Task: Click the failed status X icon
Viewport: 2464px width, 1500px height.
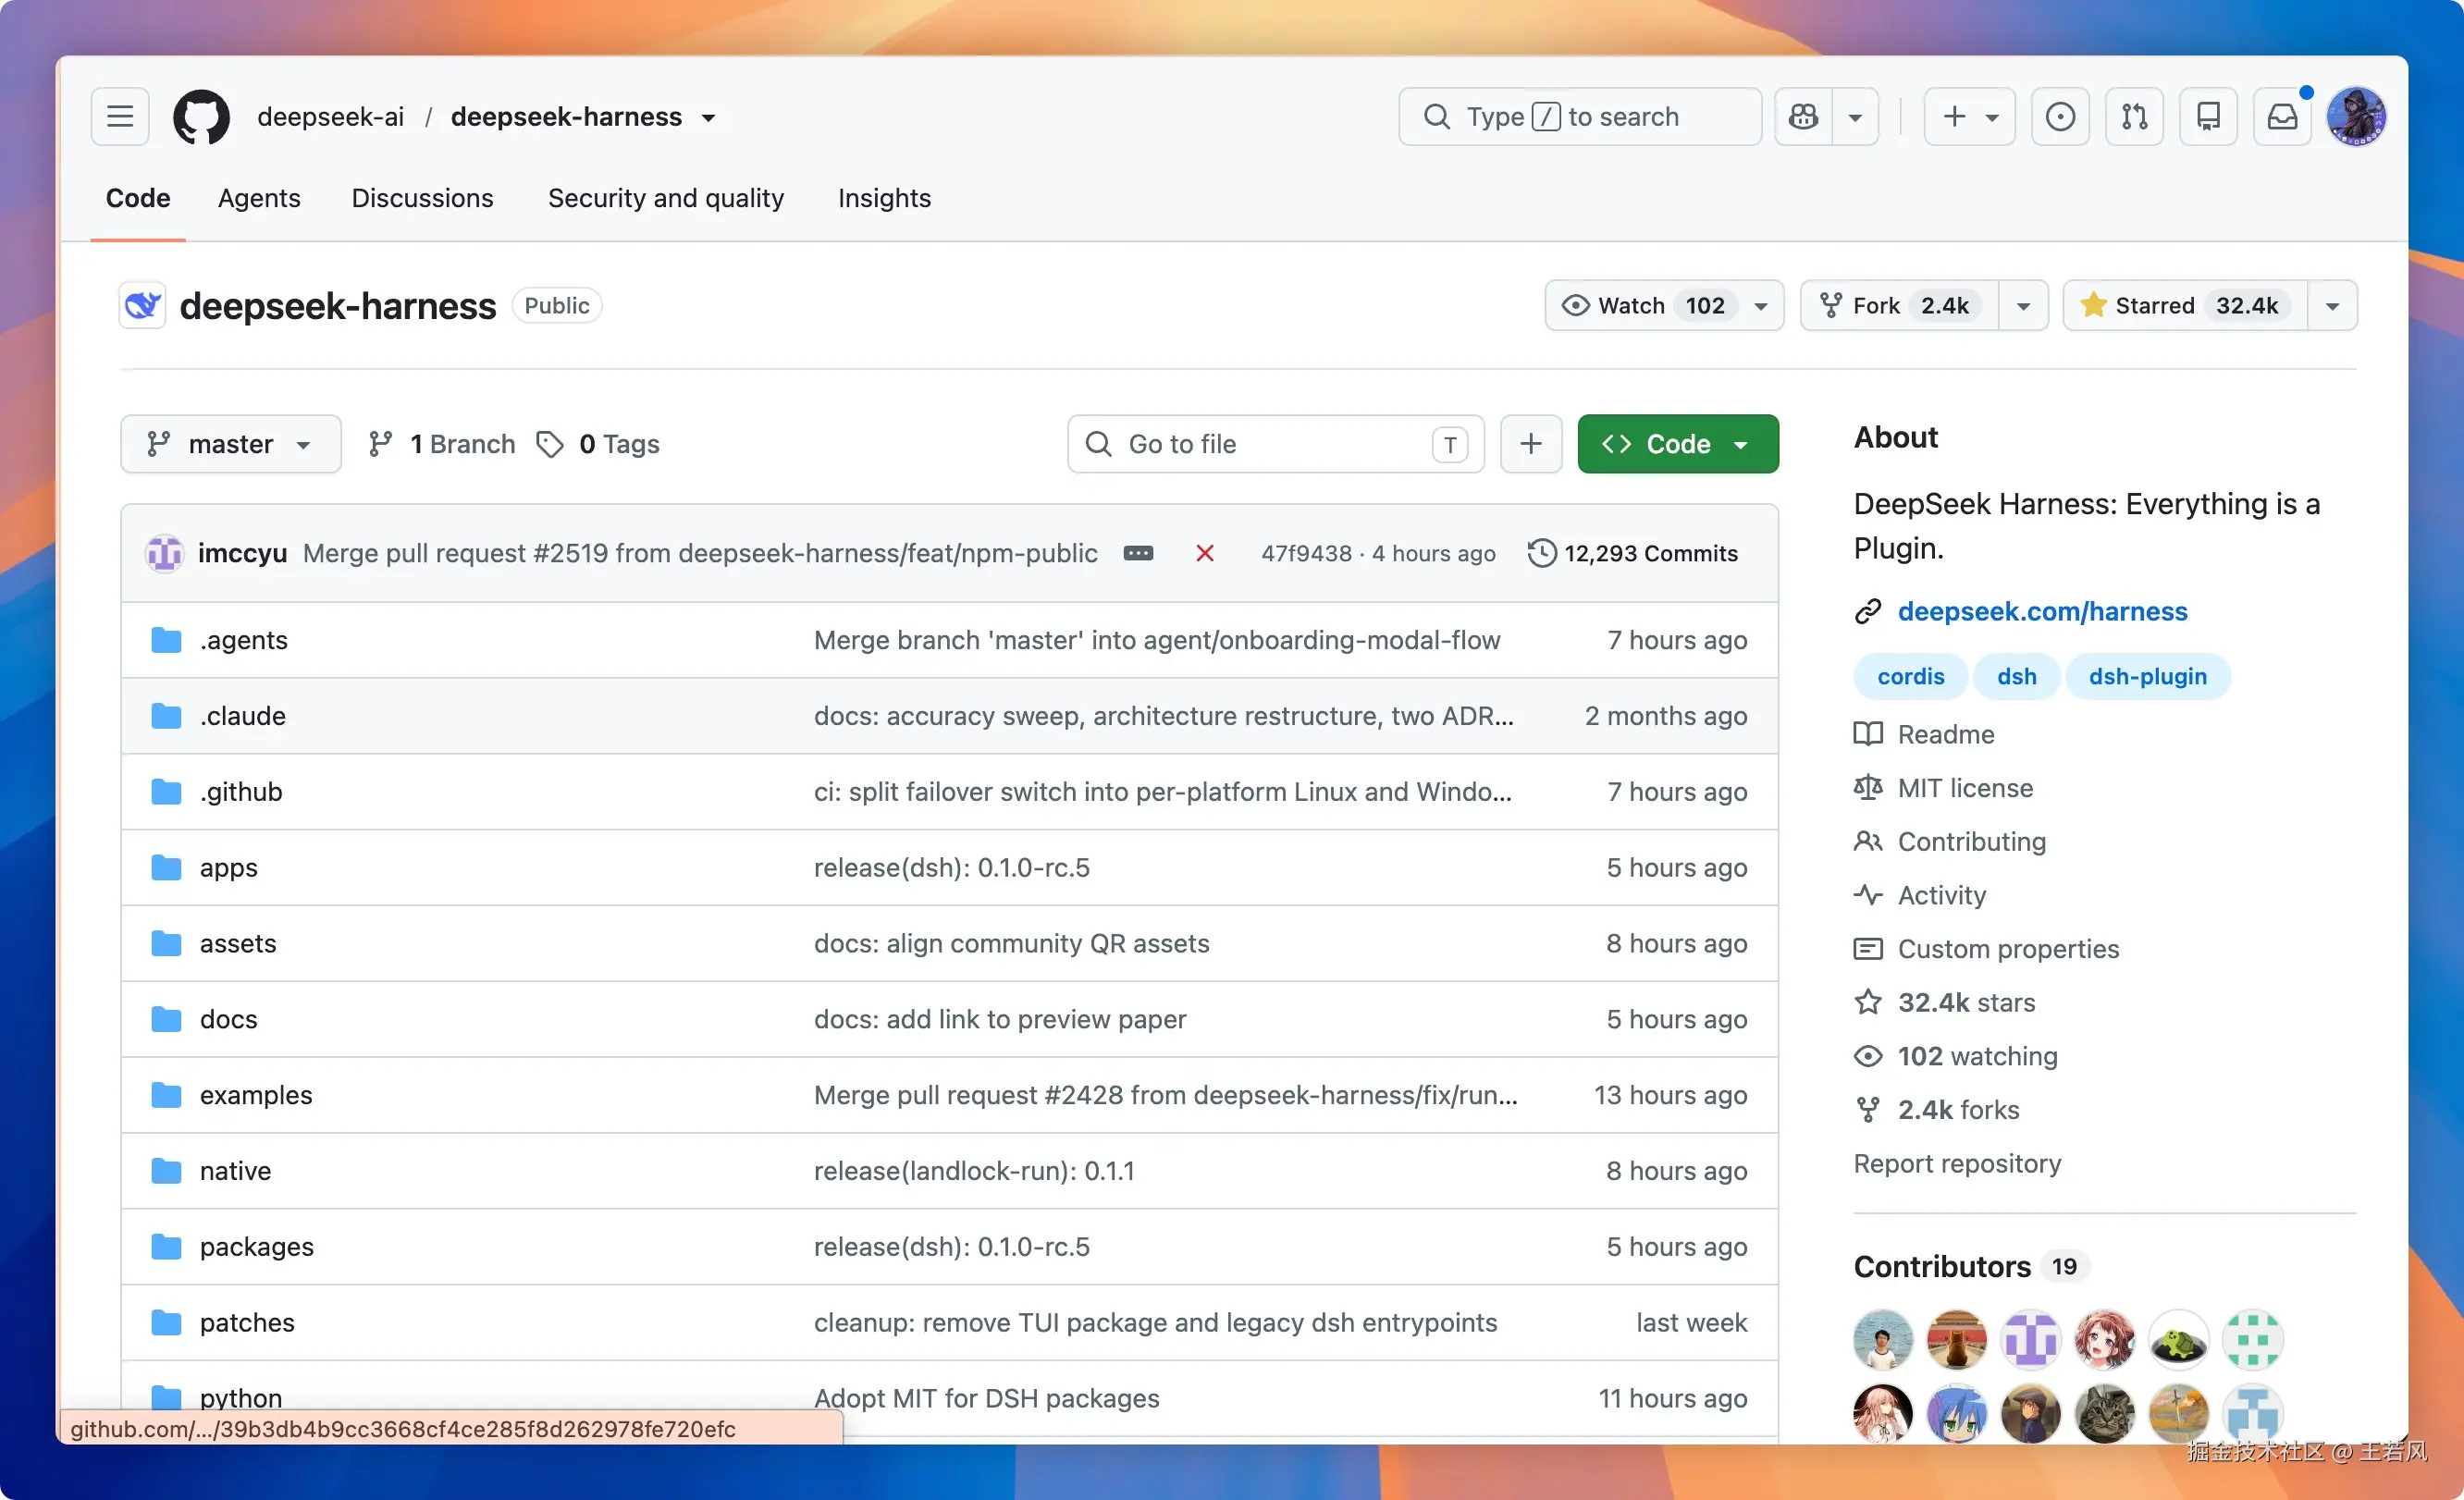Action: click(1205, 553)
